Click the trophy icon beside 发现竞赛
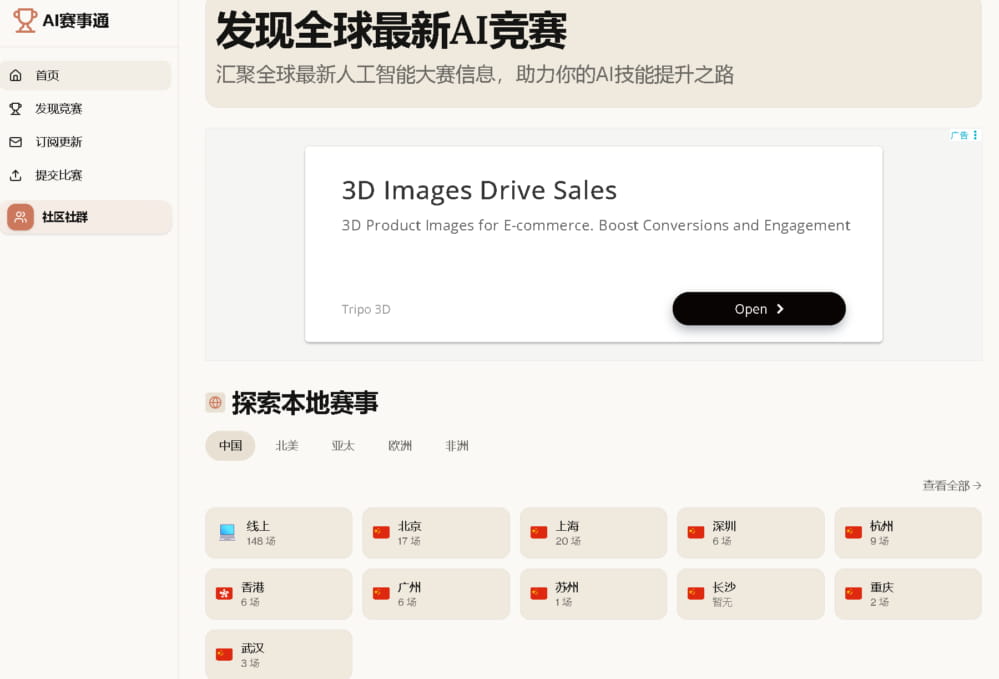The height and width of the screenshot is (679, 999). [x=16, y=109]
